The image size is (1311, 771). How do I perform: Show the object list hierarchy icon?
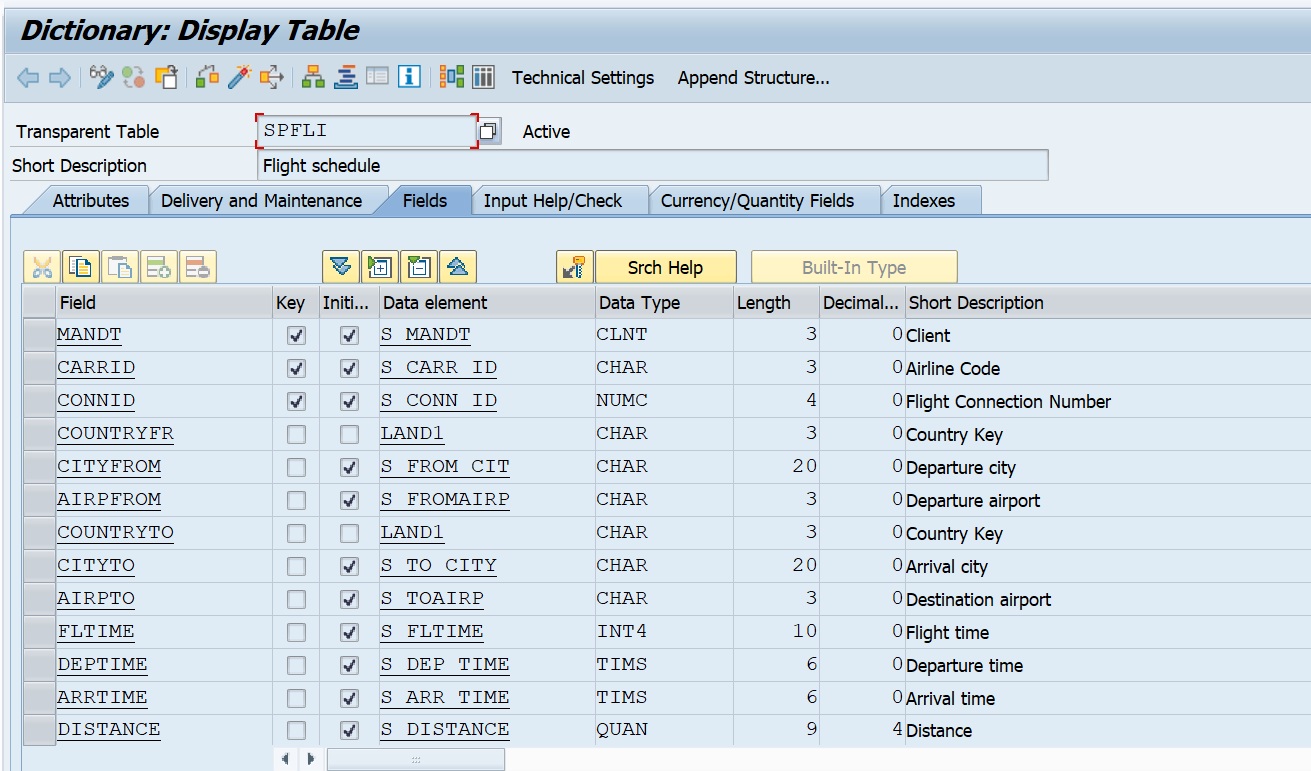(x=314, y=77)
